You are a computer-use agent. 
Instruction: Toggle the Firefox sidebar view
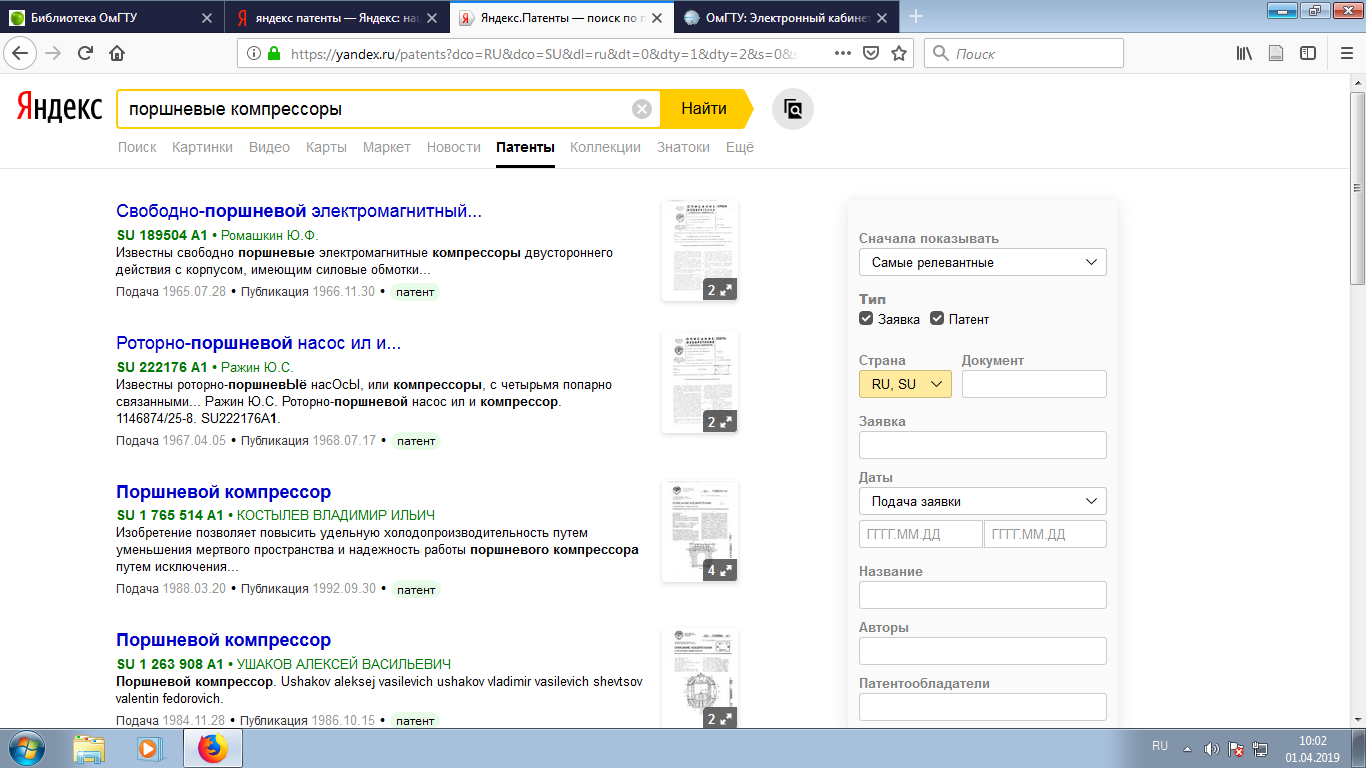(x=1307, y=53)
